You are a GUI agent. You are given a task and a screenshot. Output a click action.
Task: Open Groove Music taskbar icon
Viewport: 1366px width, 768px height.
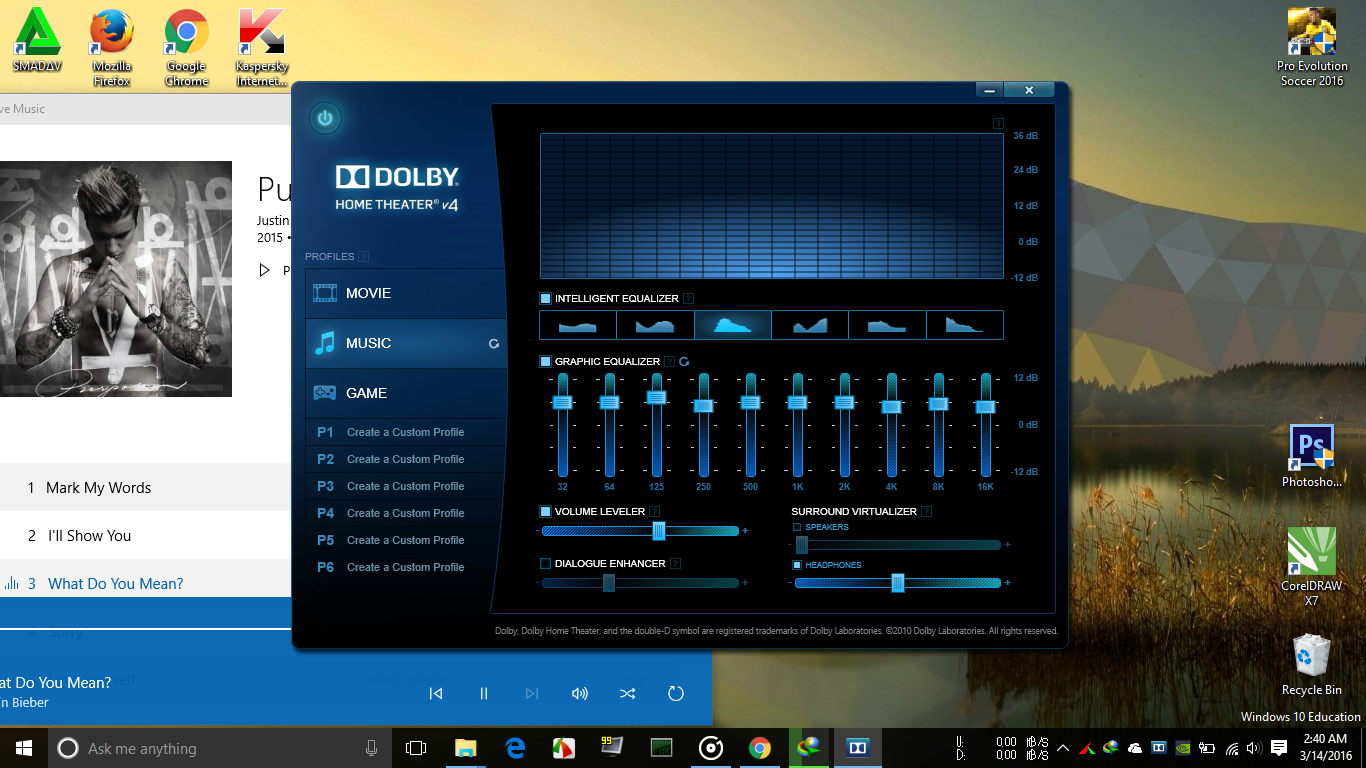(711, 748)
